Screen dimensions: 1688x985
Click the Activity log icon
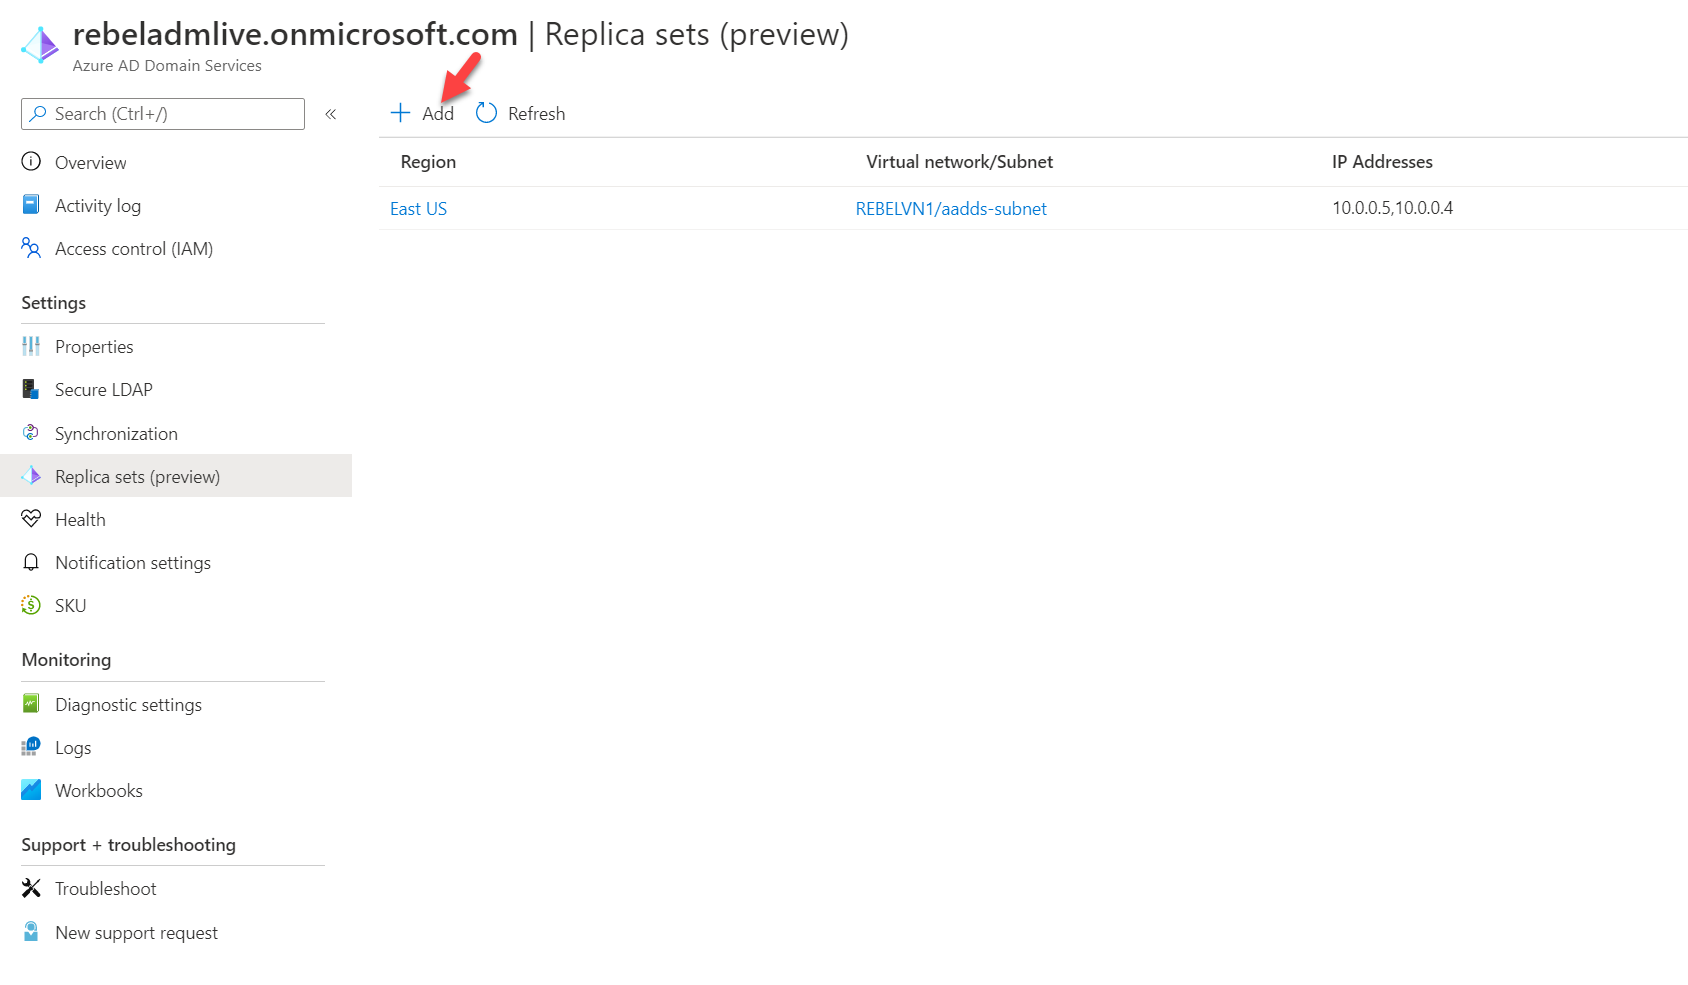[x=31, y=205]
